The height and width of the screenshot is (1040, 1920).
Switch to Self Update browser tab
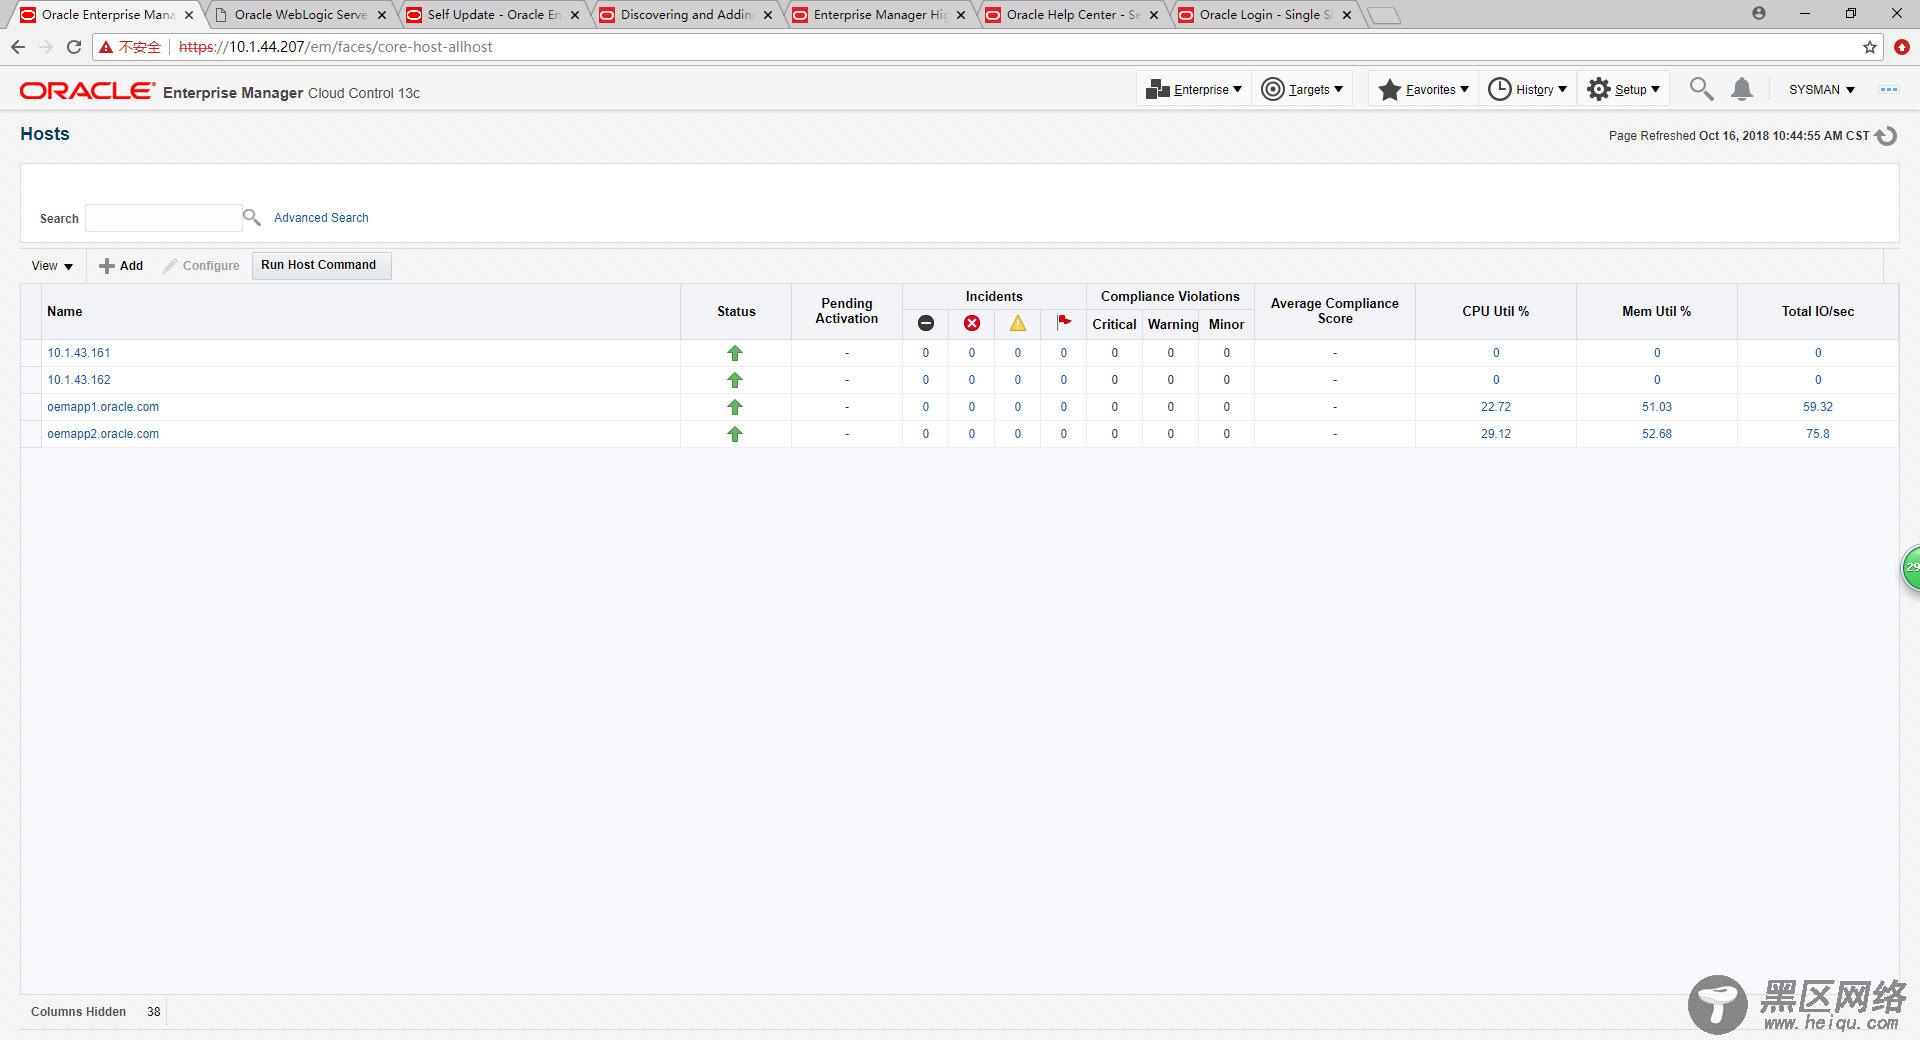(493, 14)
